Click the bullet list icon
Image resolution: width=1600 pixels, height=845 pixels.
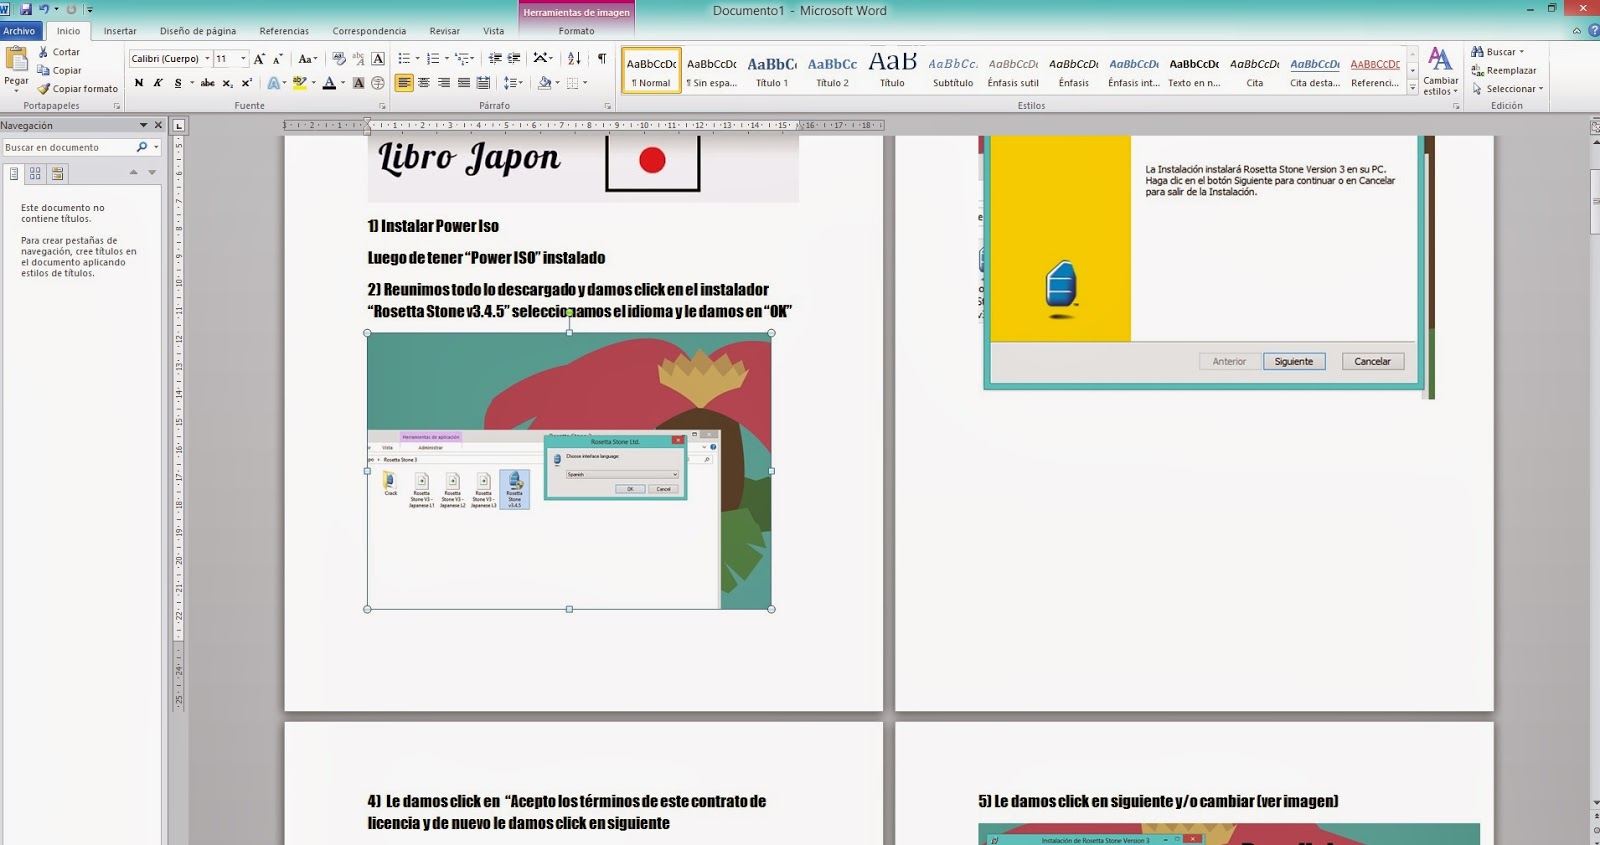[x=406, y=59]
